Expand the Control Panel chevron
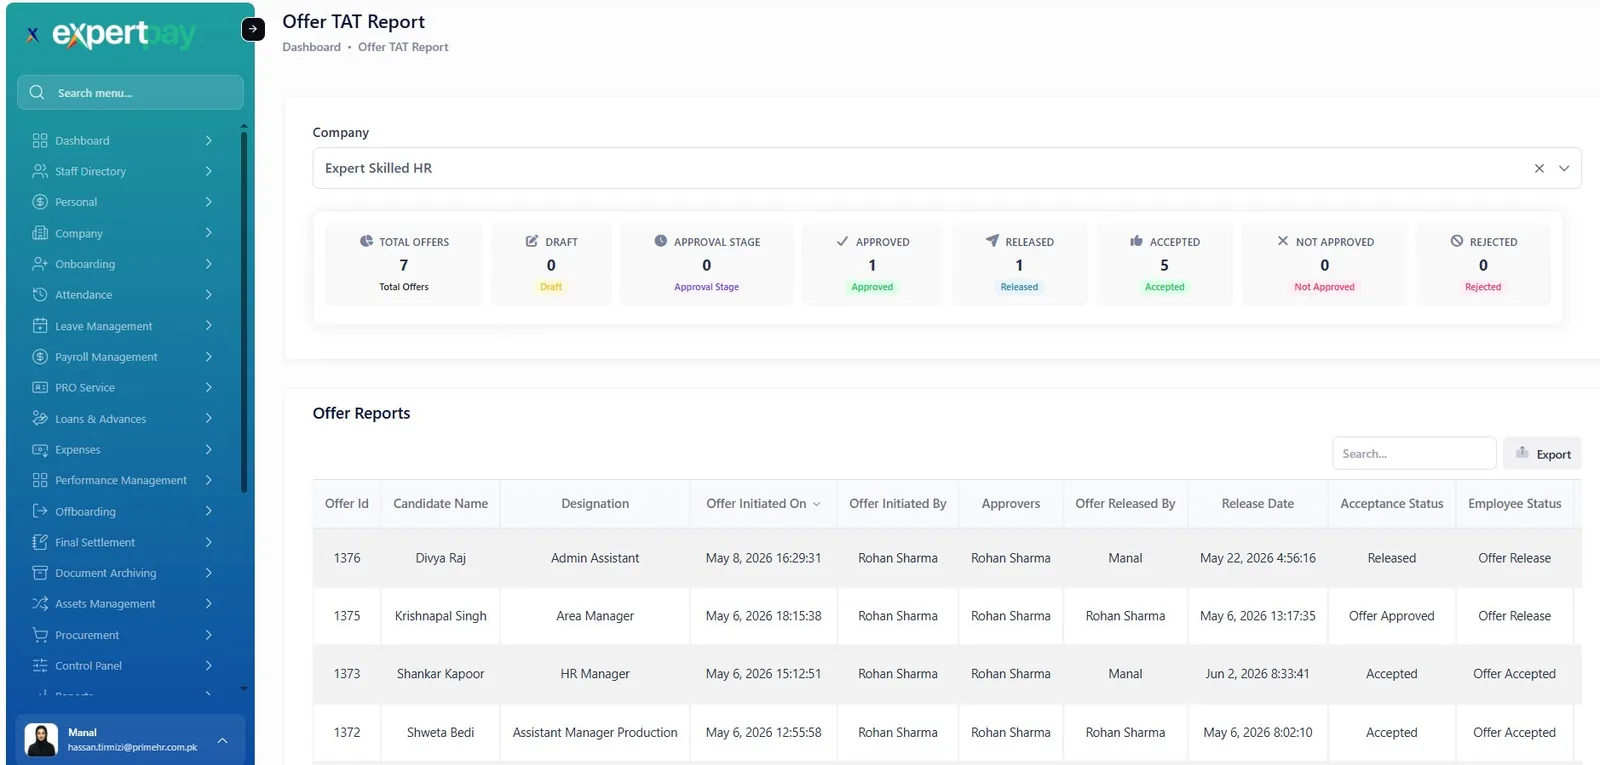Viewport: 1600px width, 765px height. [208, 666]
